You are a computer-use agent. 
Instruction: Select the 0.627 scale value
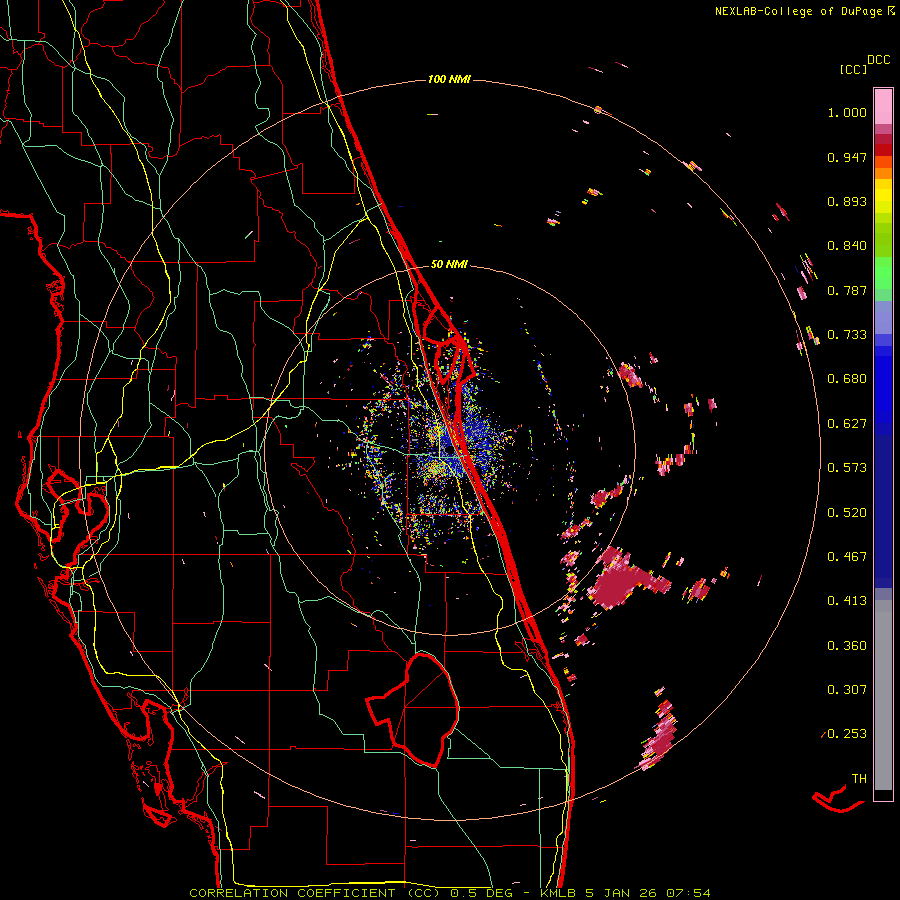click(847, 424)
